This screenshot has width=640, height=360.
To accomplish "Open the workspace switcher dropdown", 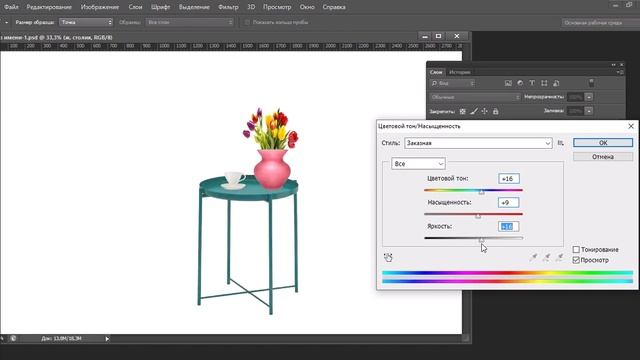I will click(600, 22).
